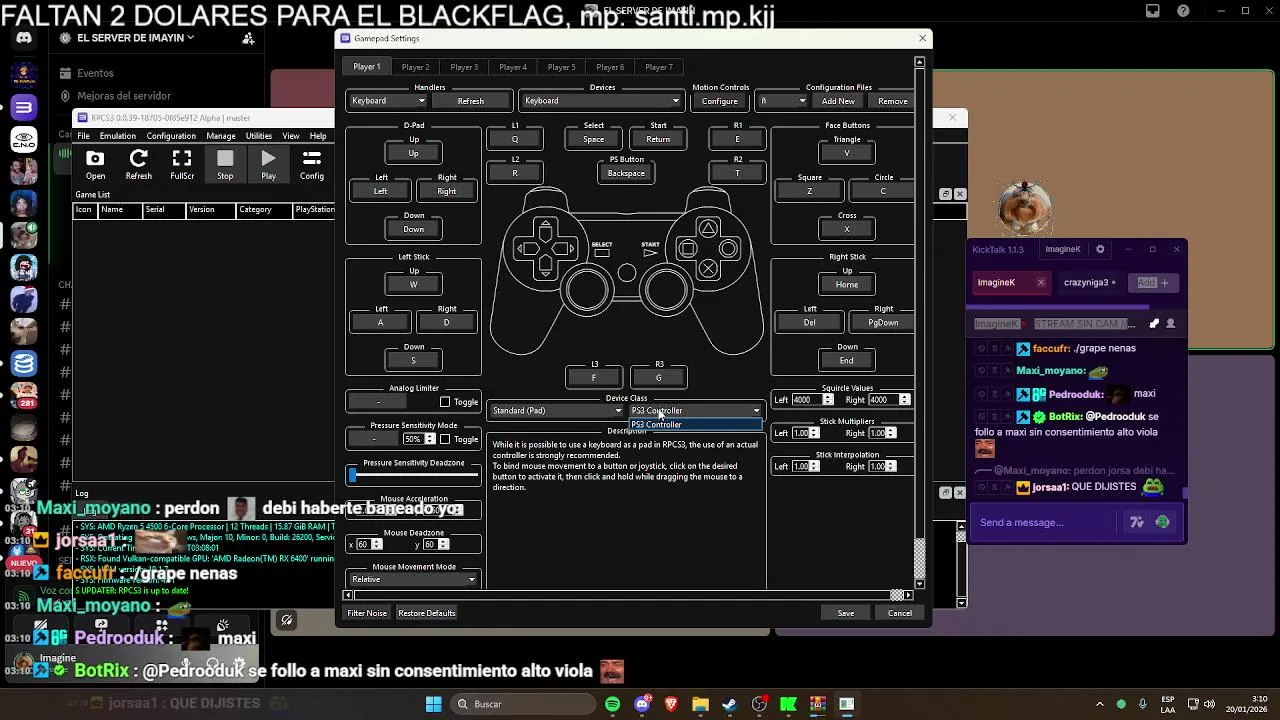Click the Windows Start icon in taskbar
This screenshot has height=720, width=1280.
[x=433, y=704]
